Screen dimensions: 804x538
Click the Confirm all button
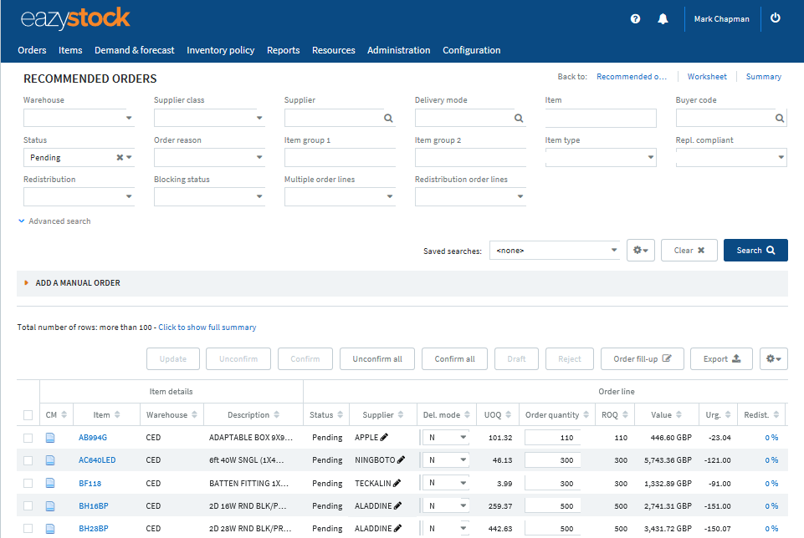coord(454,359)
